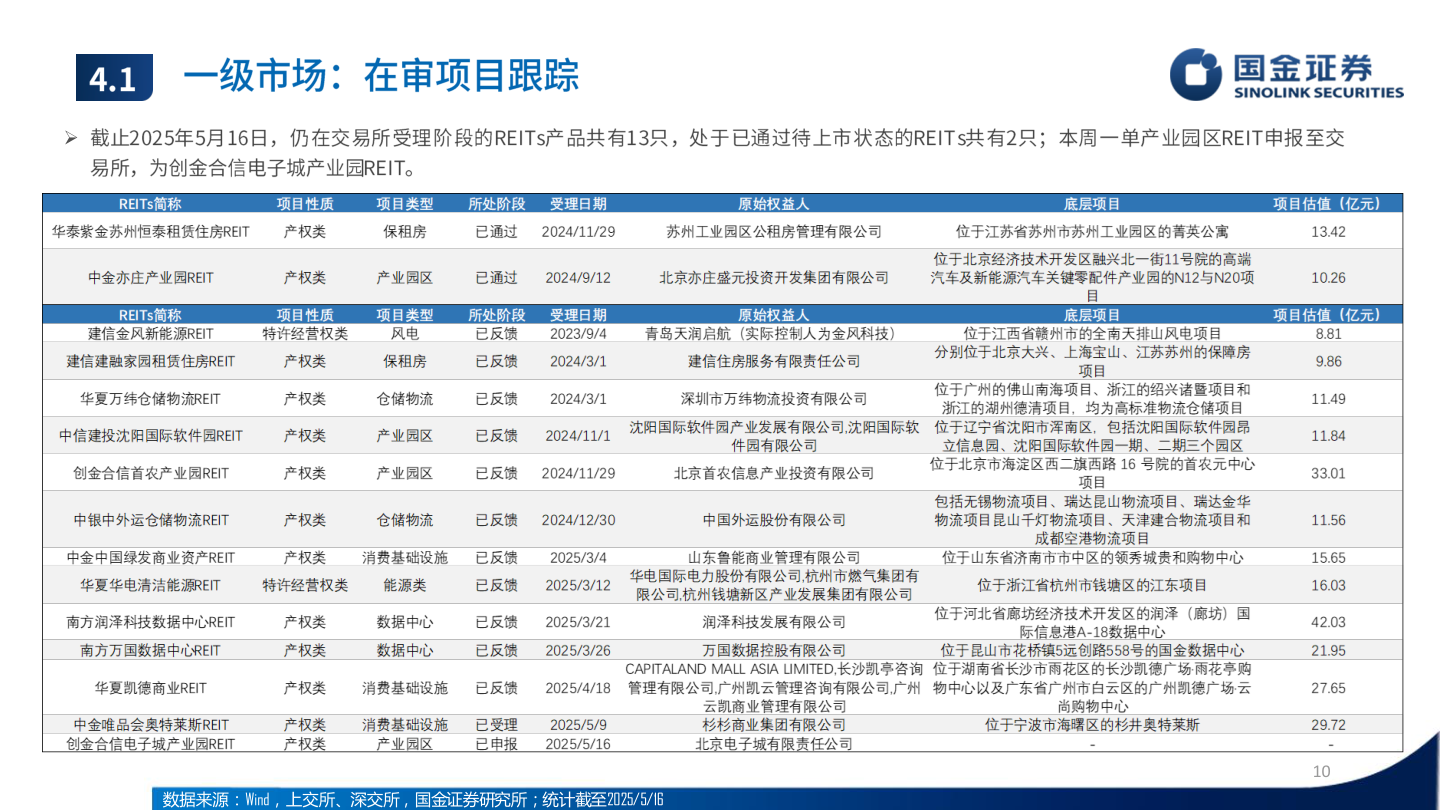Click 山东鲁能商业管理有限公司 cell
The image size is (1440, 810).
tap(774, 558)
